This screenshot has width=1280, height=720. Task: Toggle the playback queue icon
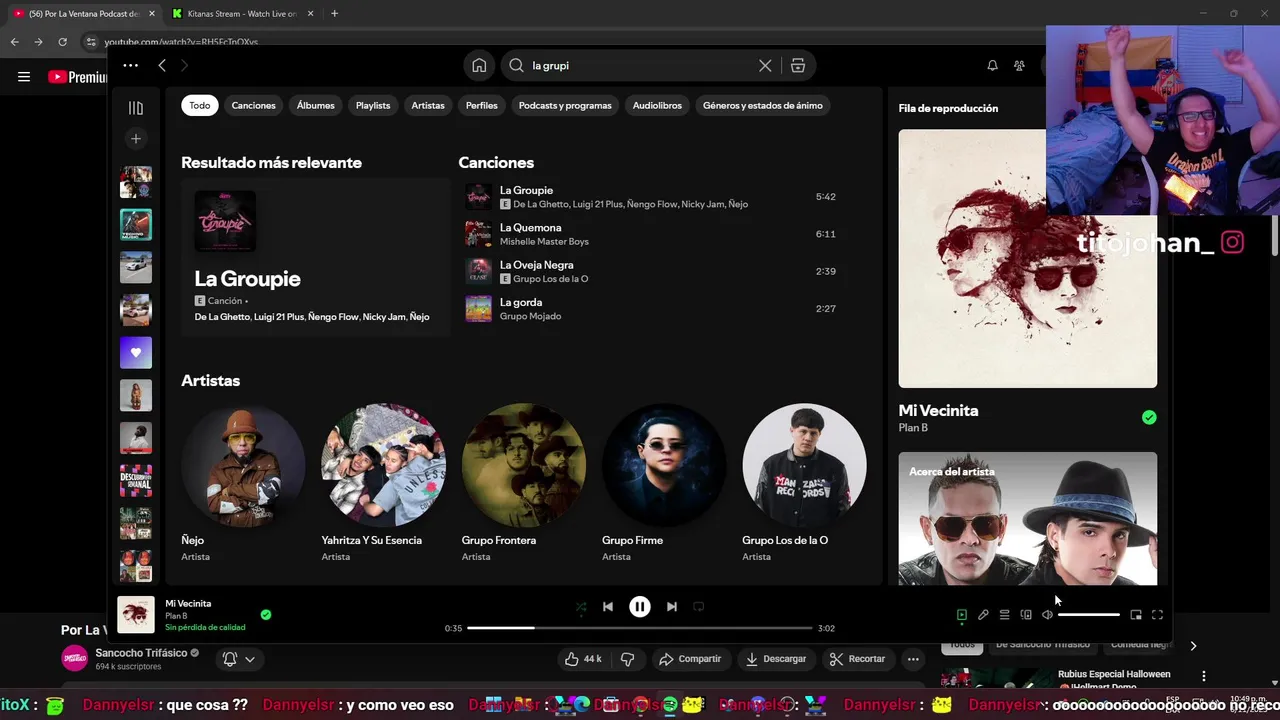(x=1005, y=615)
